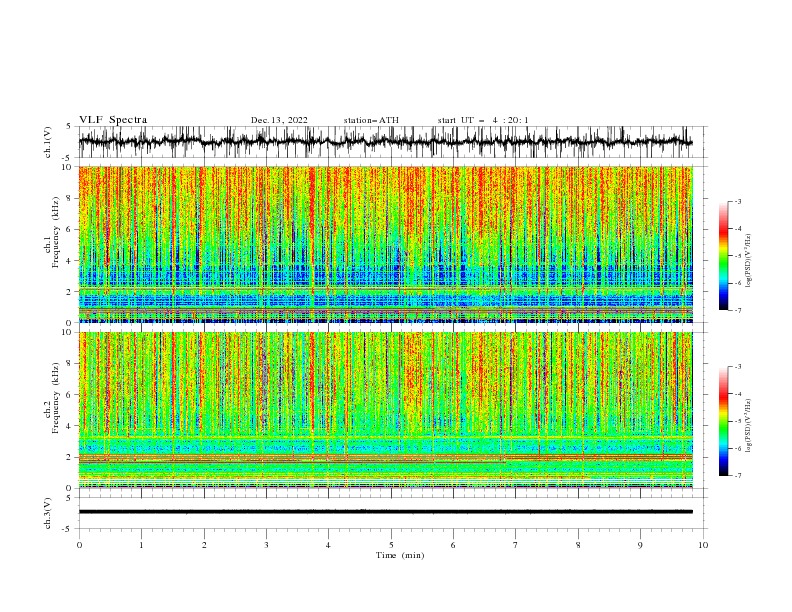Select the date text "Dec. 13, 2022"

click(279, 120)
